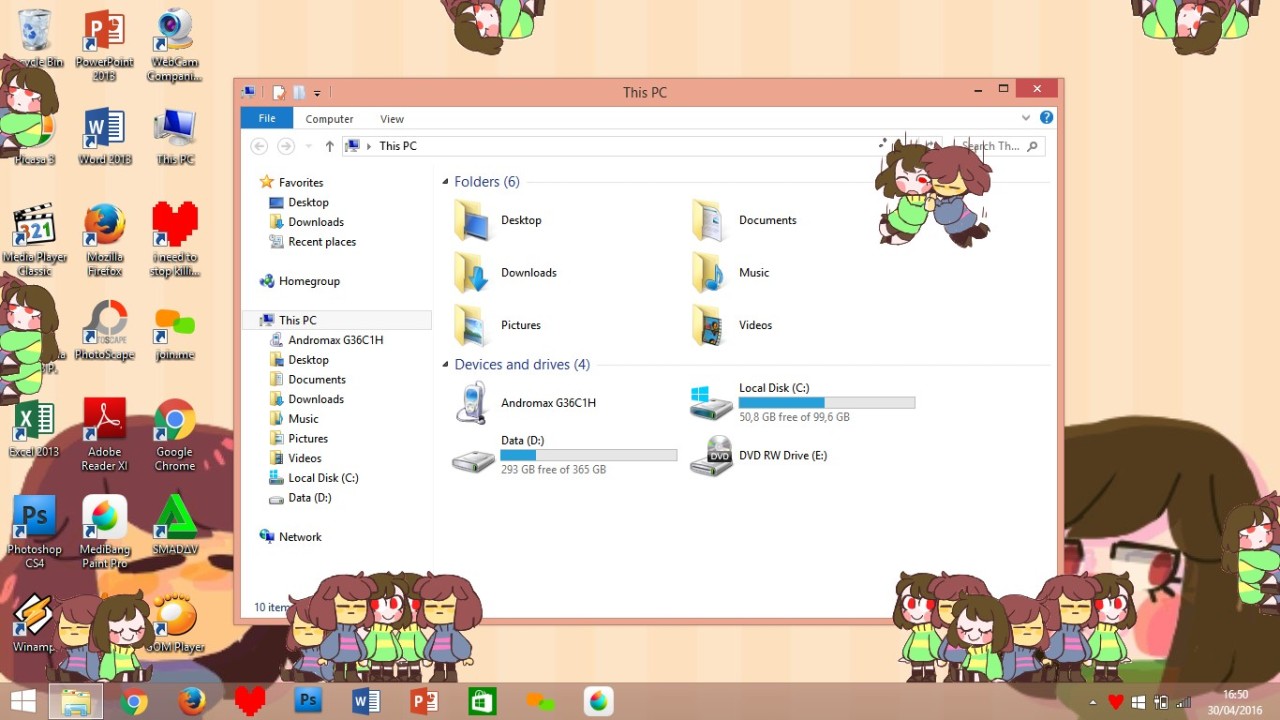Screen dimensions: 1280x720
Task: Open the Documents folder in Folders section
Action: [743, 220]
